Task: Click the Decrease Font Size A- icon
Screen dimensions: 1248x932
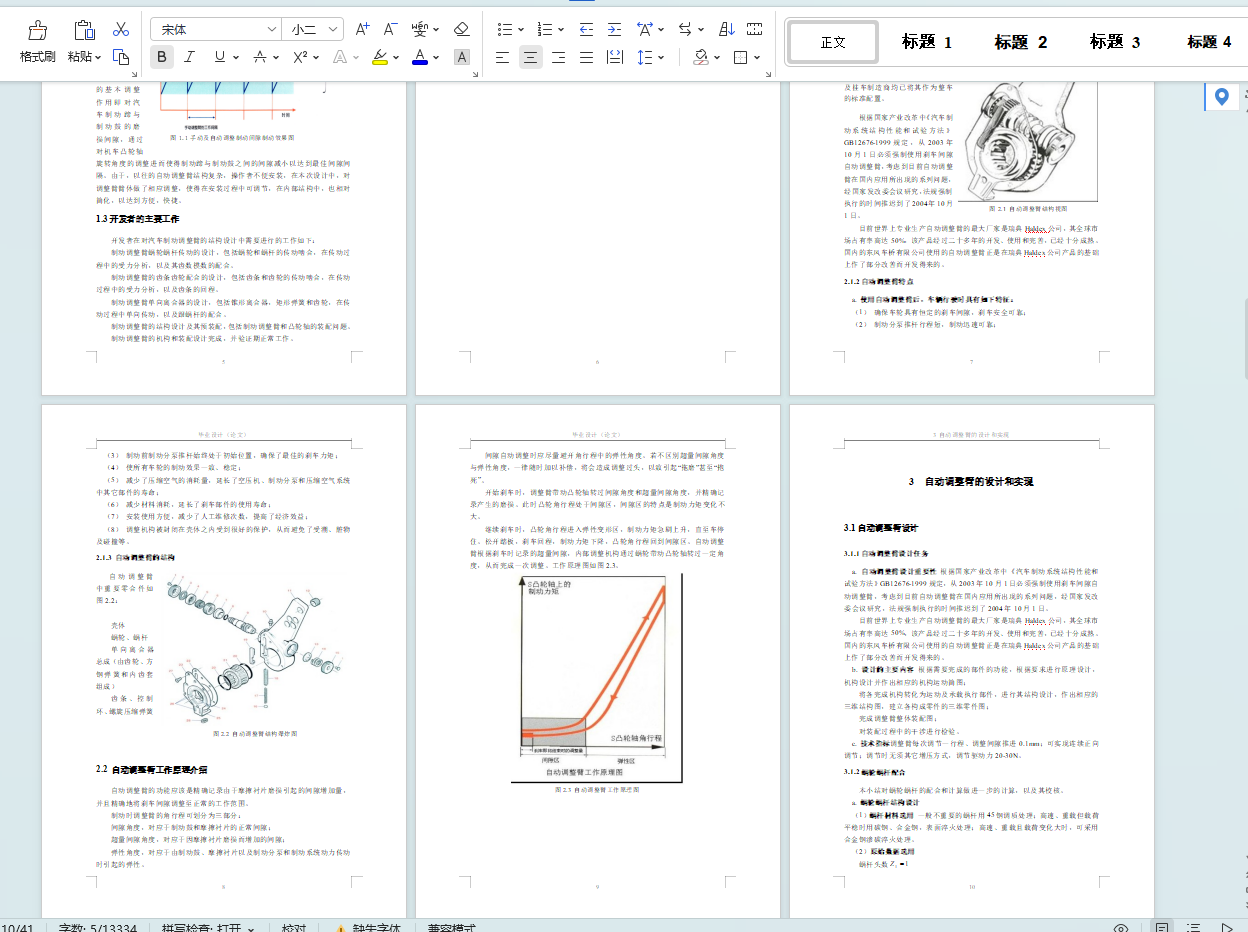Action: 391,30
